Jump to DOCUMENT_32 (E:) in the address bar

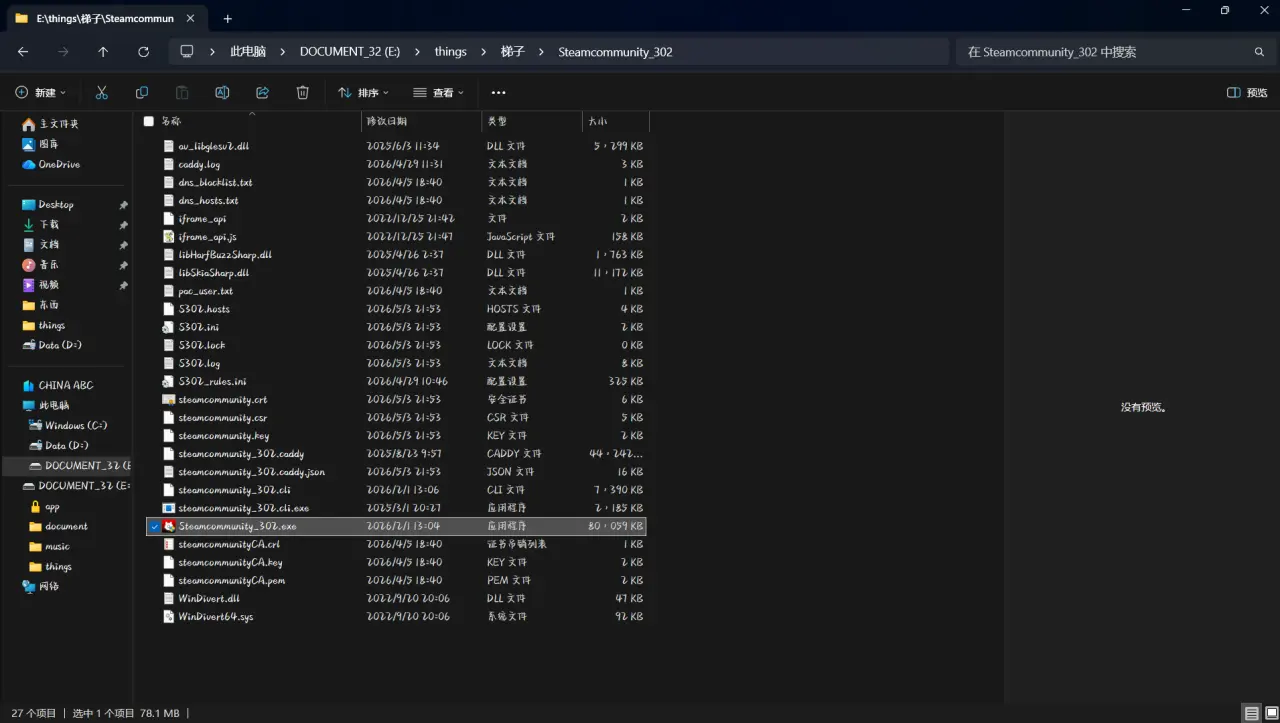pyautogui.click(x=350, y=52)
